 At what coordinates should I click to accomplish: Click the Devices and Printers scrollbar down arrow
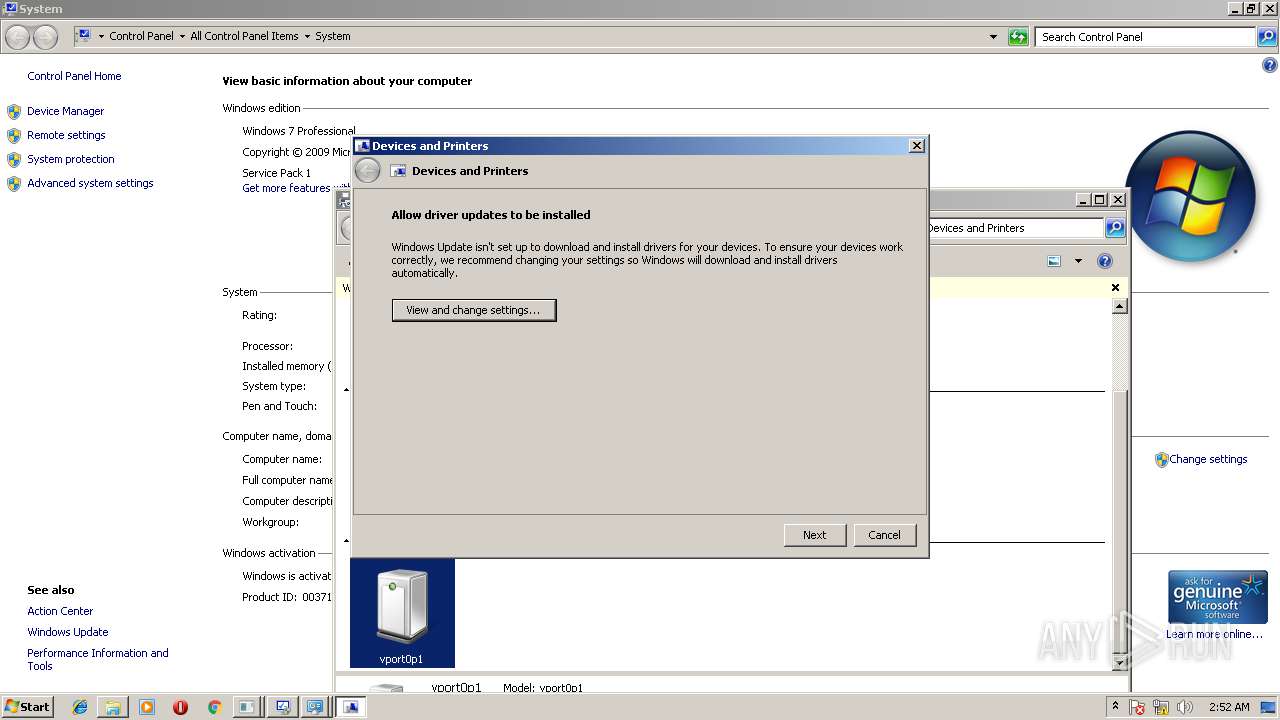[x=1120, y=662]
